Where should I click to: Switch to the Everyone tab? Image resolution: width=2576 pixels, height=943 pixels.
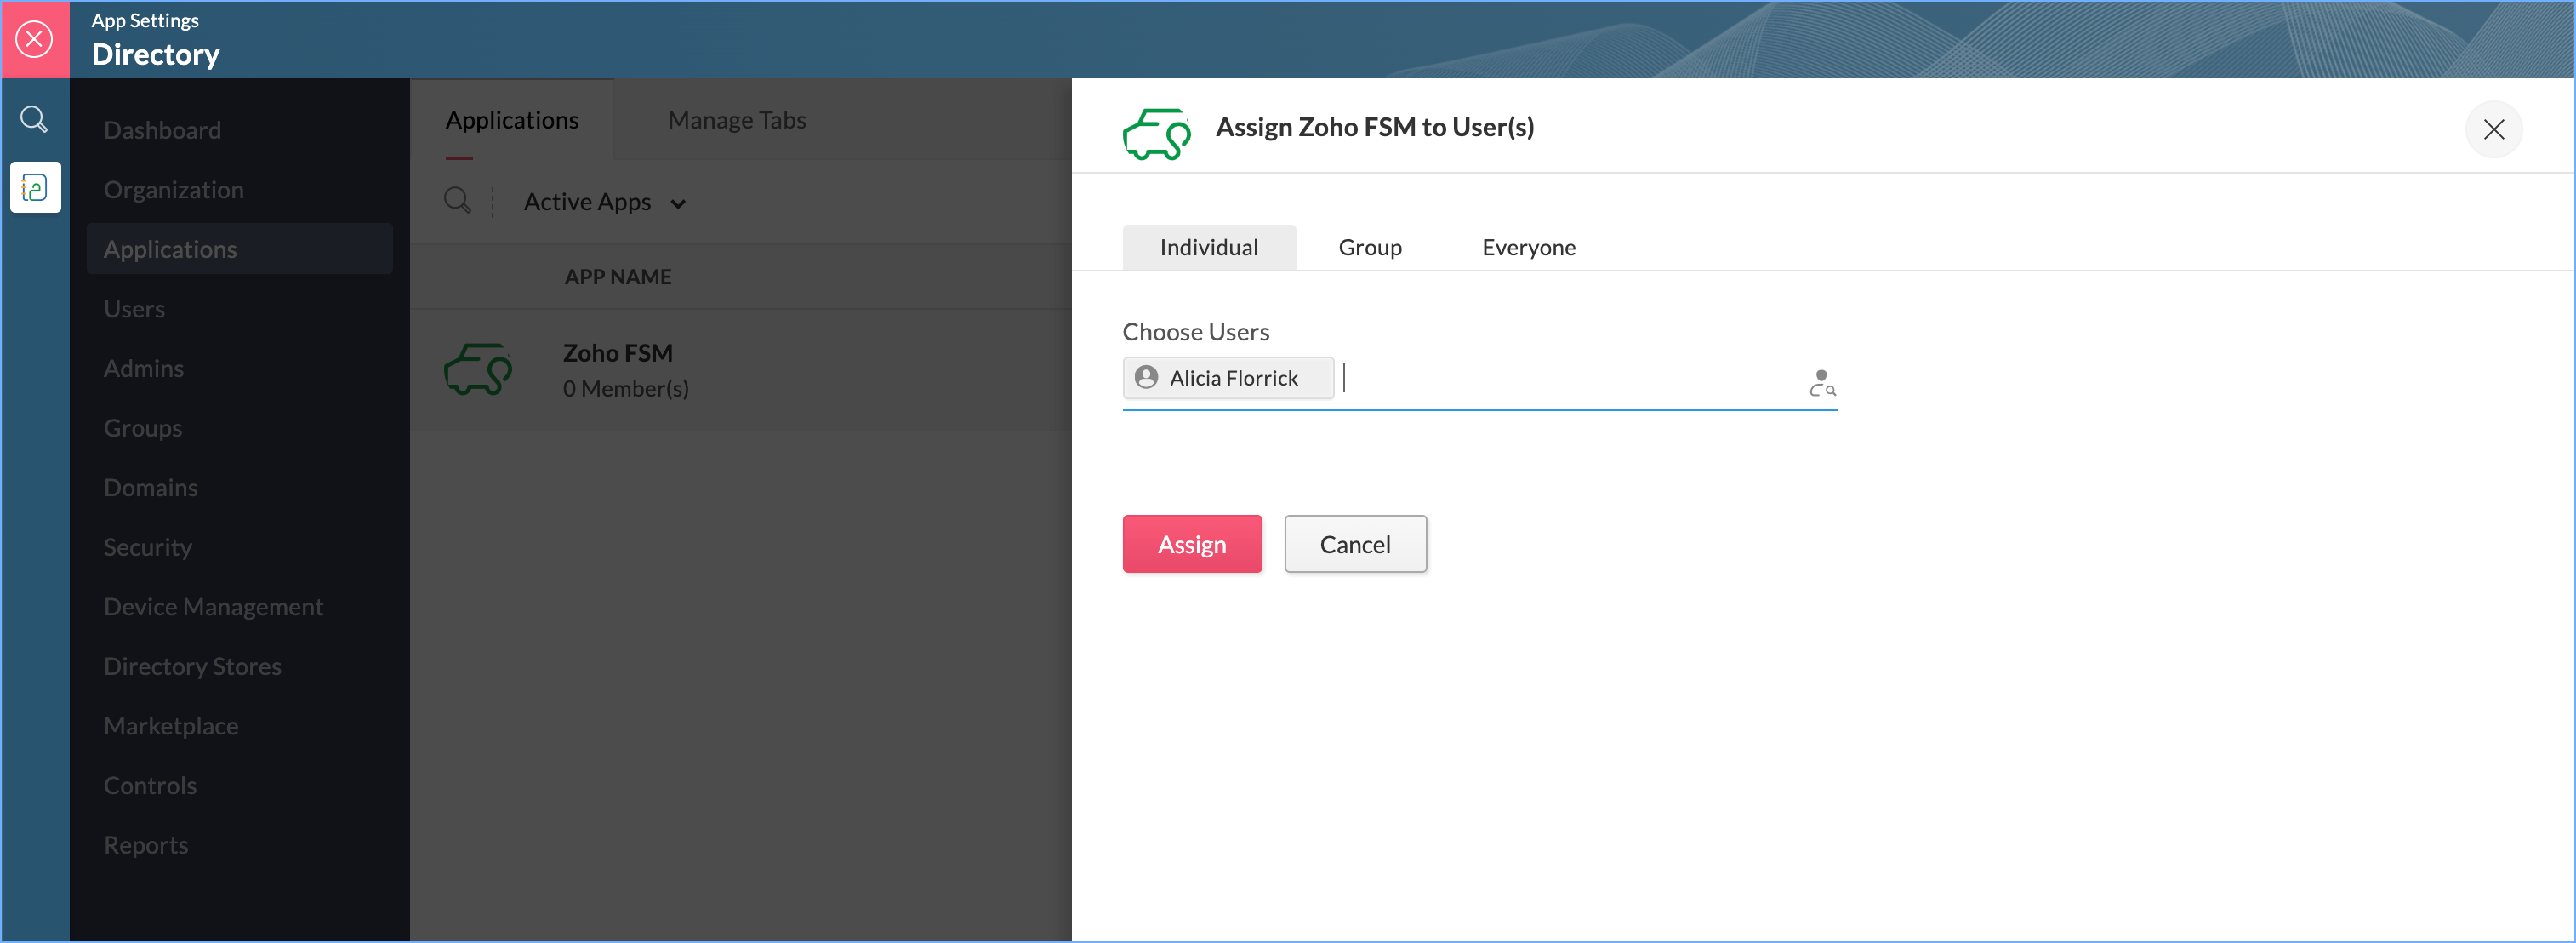(x=1527, y=247)
